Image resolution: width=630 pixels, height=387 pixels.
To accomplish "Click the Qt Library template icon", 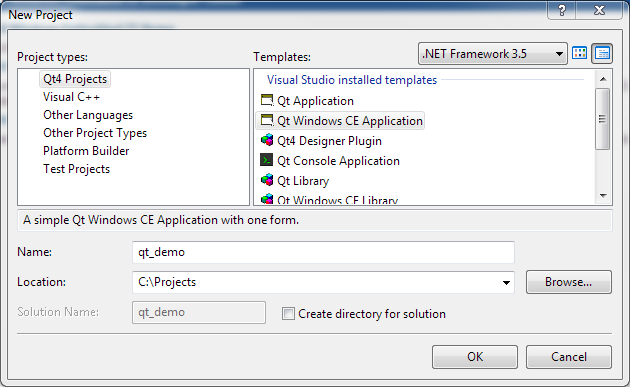I will click(x=267, y=180).
